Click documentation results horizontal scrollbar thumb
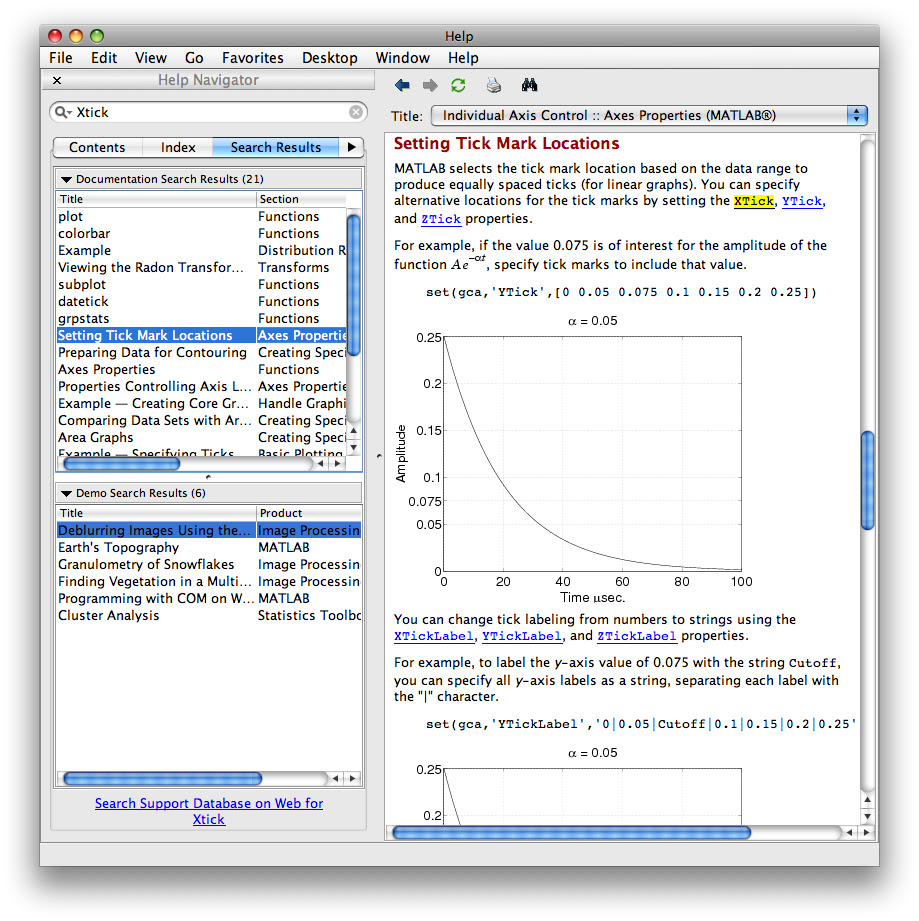919x921 pixels. click(x=122, y=464)
